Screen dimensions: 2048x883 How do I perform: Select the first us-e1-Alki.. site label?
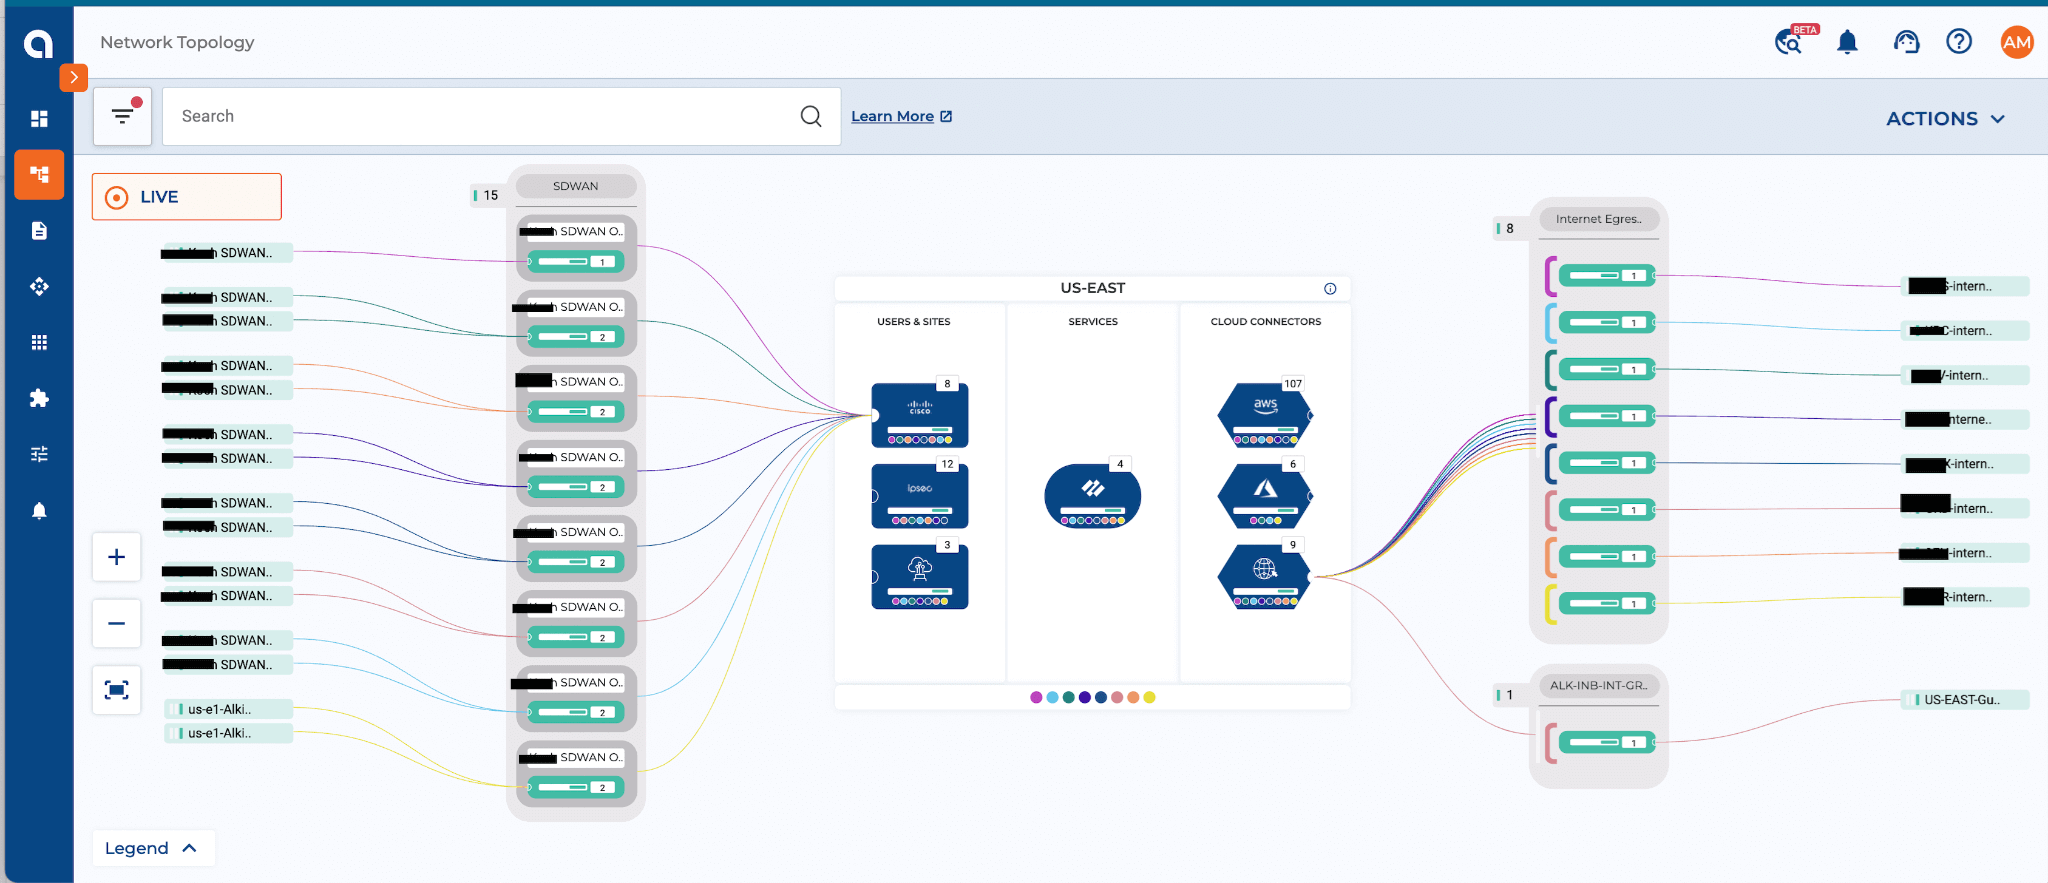(229, 709)
